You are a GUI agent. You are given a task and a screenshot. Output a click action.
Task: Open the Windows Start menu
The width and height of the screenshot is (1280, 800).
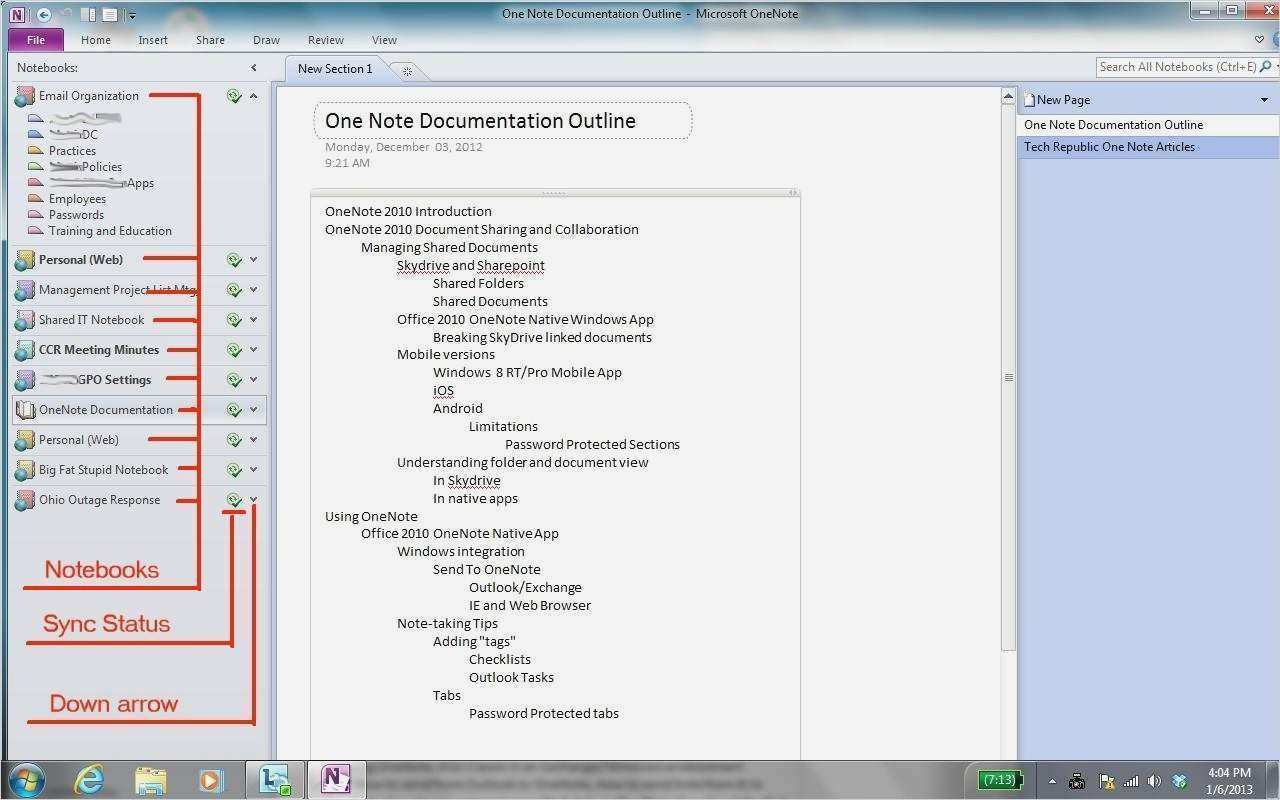click(25, 779)
